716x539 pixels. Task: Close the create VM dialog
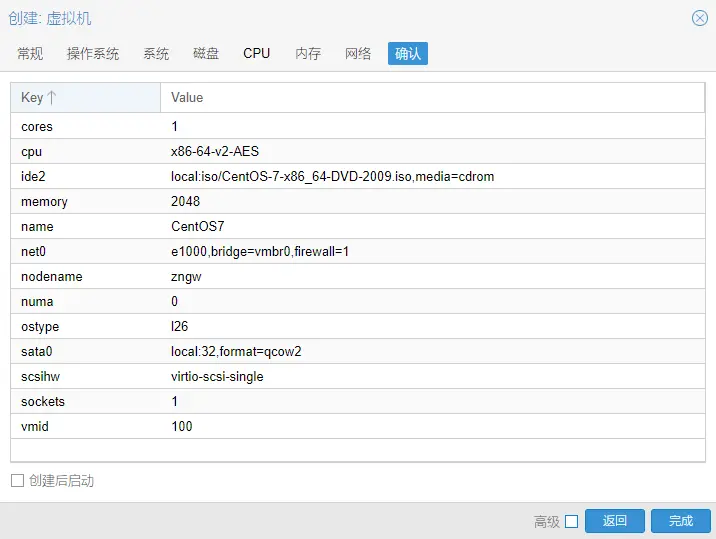point(700,18)
